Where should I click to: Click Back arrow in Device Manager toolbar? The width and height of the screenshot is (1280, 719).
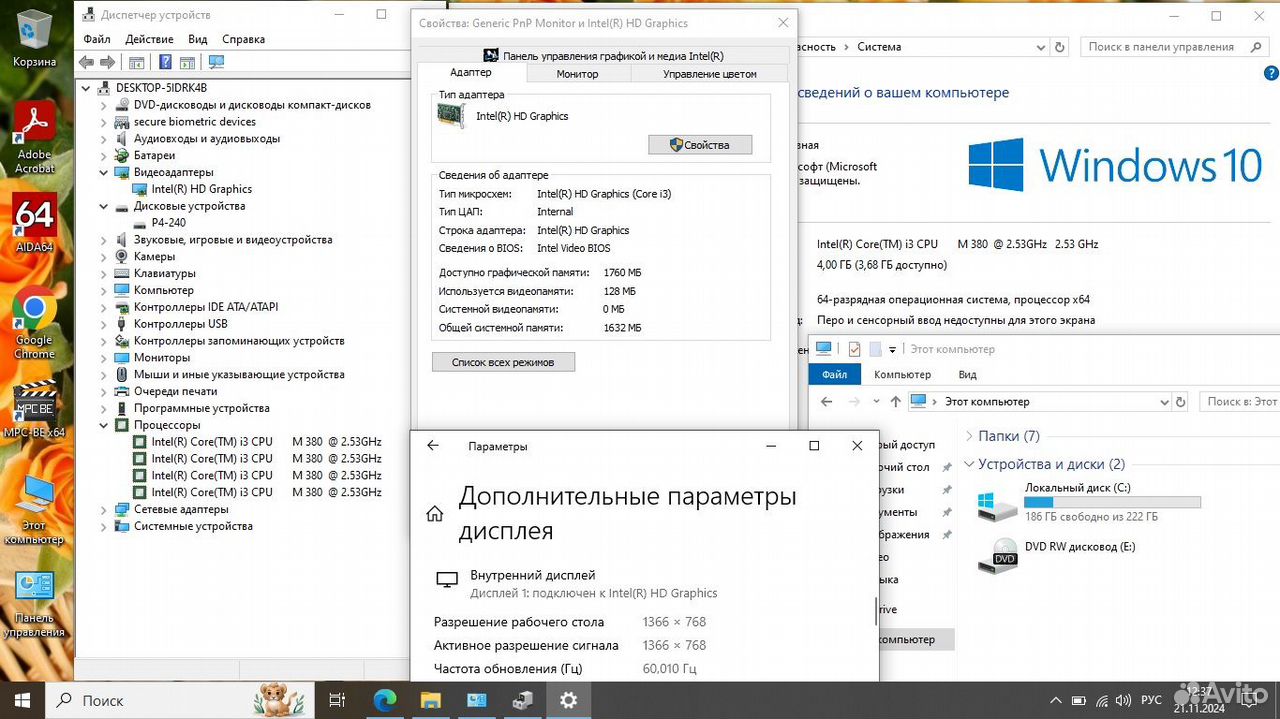pos(86,62)
